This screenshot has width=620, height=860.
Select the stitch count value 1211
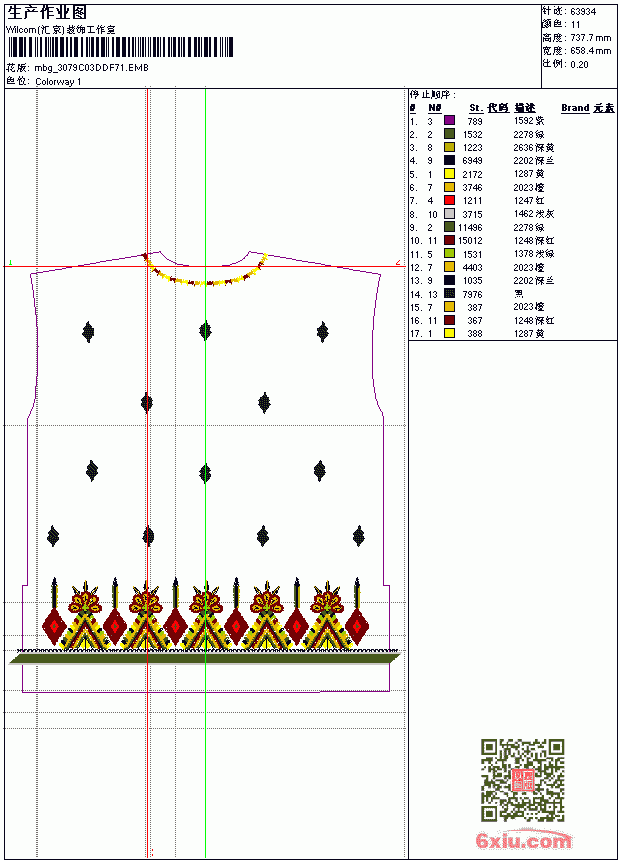click(x=472, y=201)
